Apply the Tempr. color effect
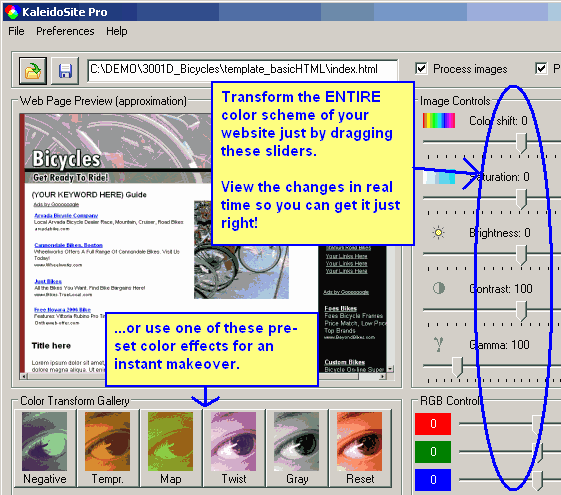 click(108, 448)
